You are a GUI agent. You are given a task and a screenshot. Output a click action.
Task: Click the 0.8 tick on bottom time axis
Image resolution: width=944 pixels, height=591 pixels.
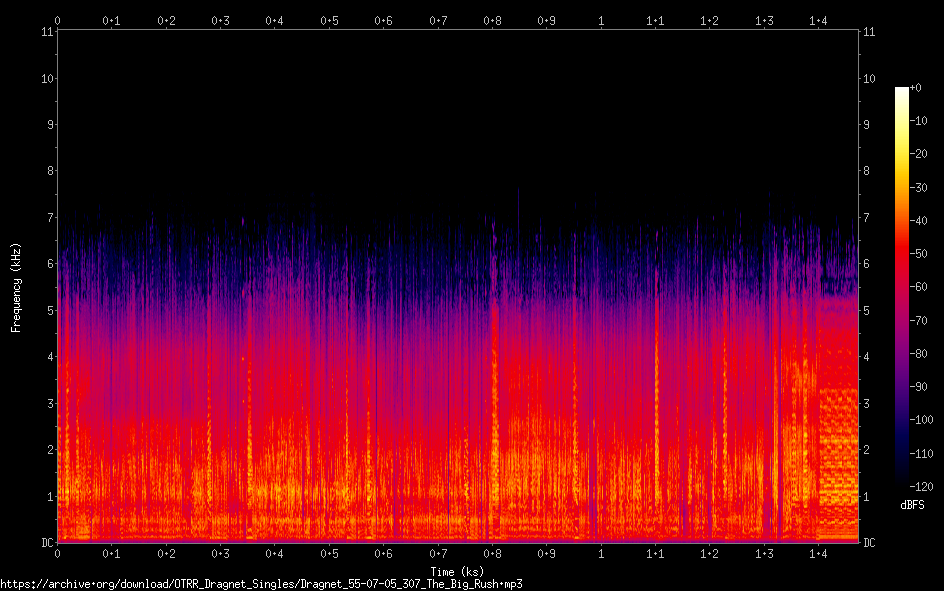tap(492, 553)
